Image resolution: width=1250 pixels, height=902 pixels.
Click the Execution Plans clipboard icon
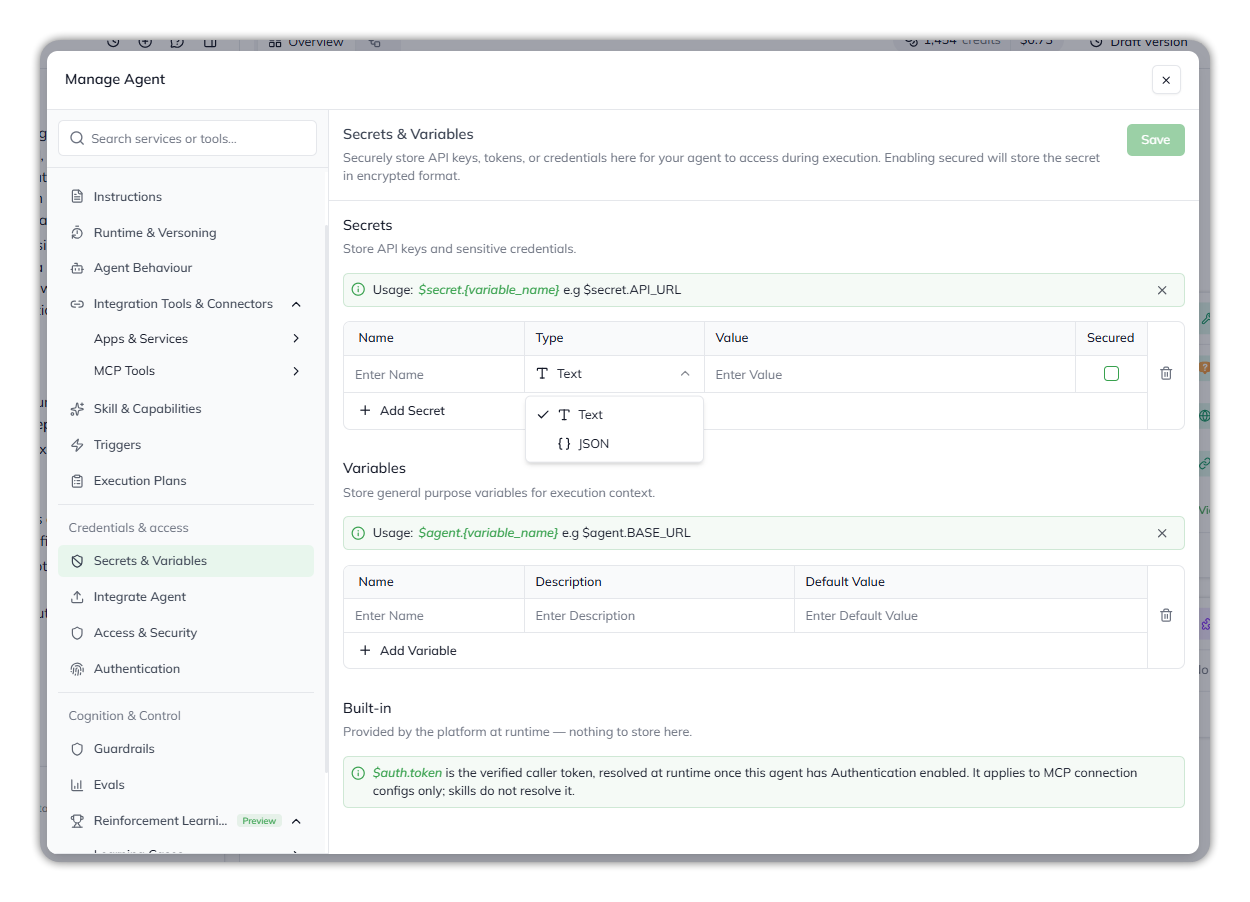tap(77, 481)
